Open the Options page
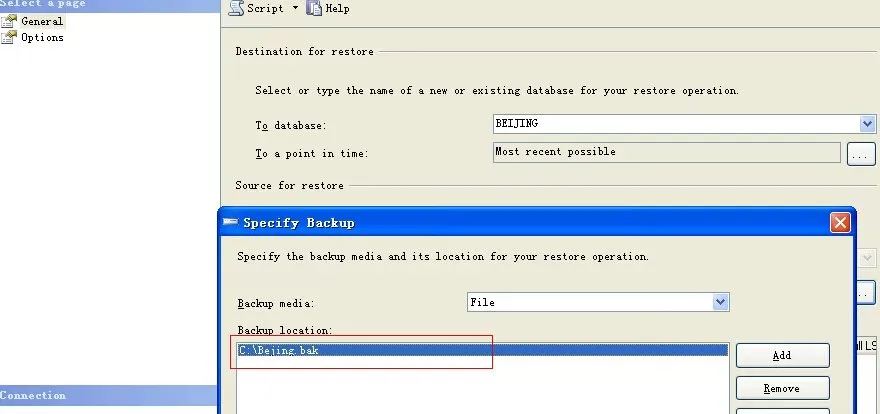Viewport: 880px width, 414px height. tap(42, 38)
